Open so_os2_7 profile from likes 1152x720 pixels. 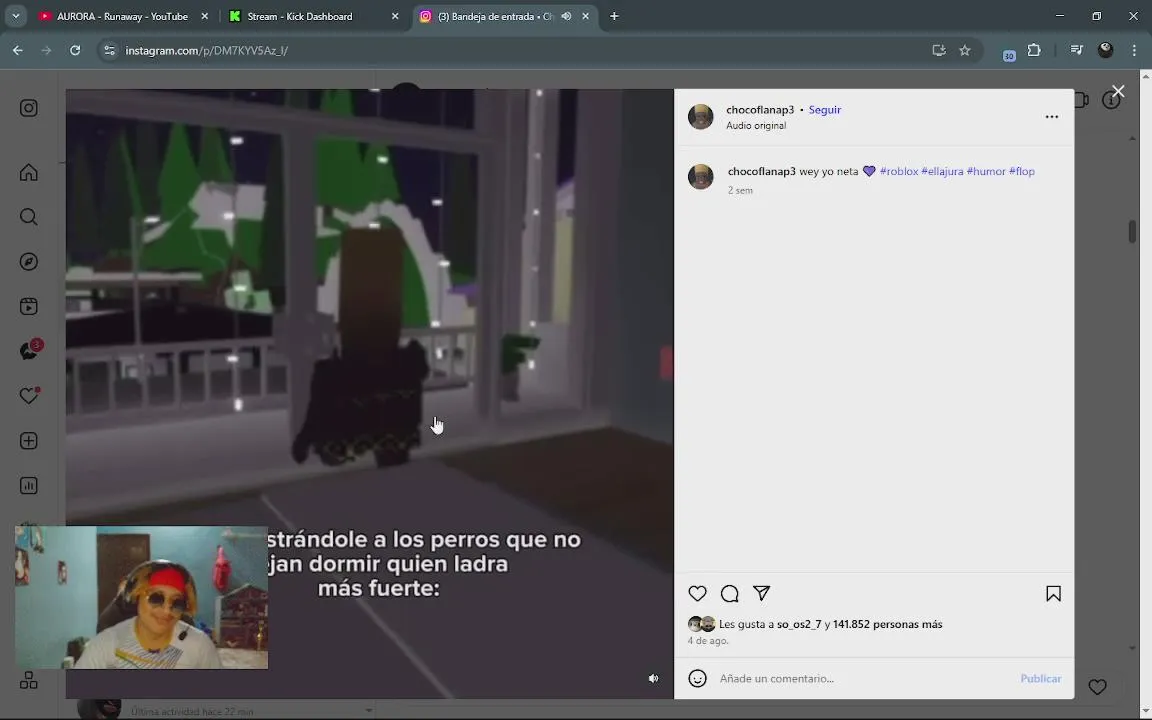point(799,624)
